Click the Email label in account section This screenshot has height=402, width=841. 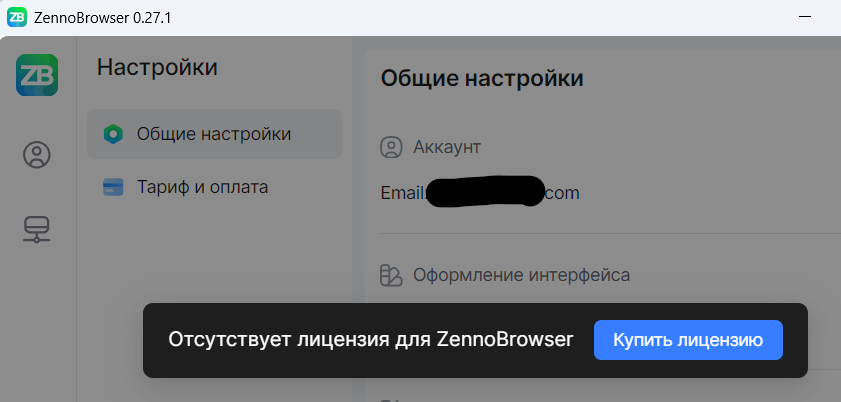pyautogui.click(x=402, y=192)
